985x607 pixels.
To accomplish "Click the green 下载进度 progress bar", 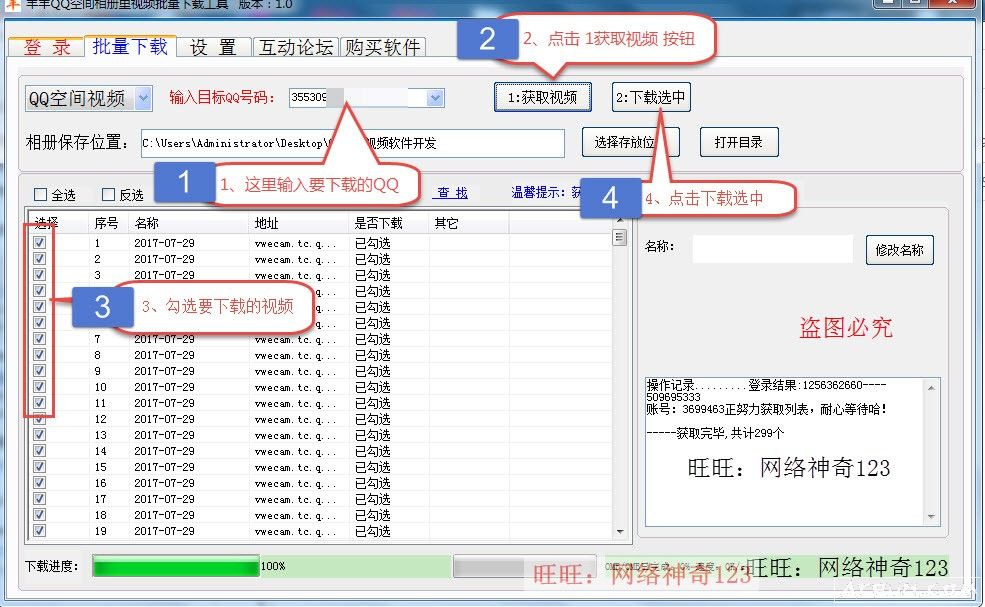I will [176, 566].
